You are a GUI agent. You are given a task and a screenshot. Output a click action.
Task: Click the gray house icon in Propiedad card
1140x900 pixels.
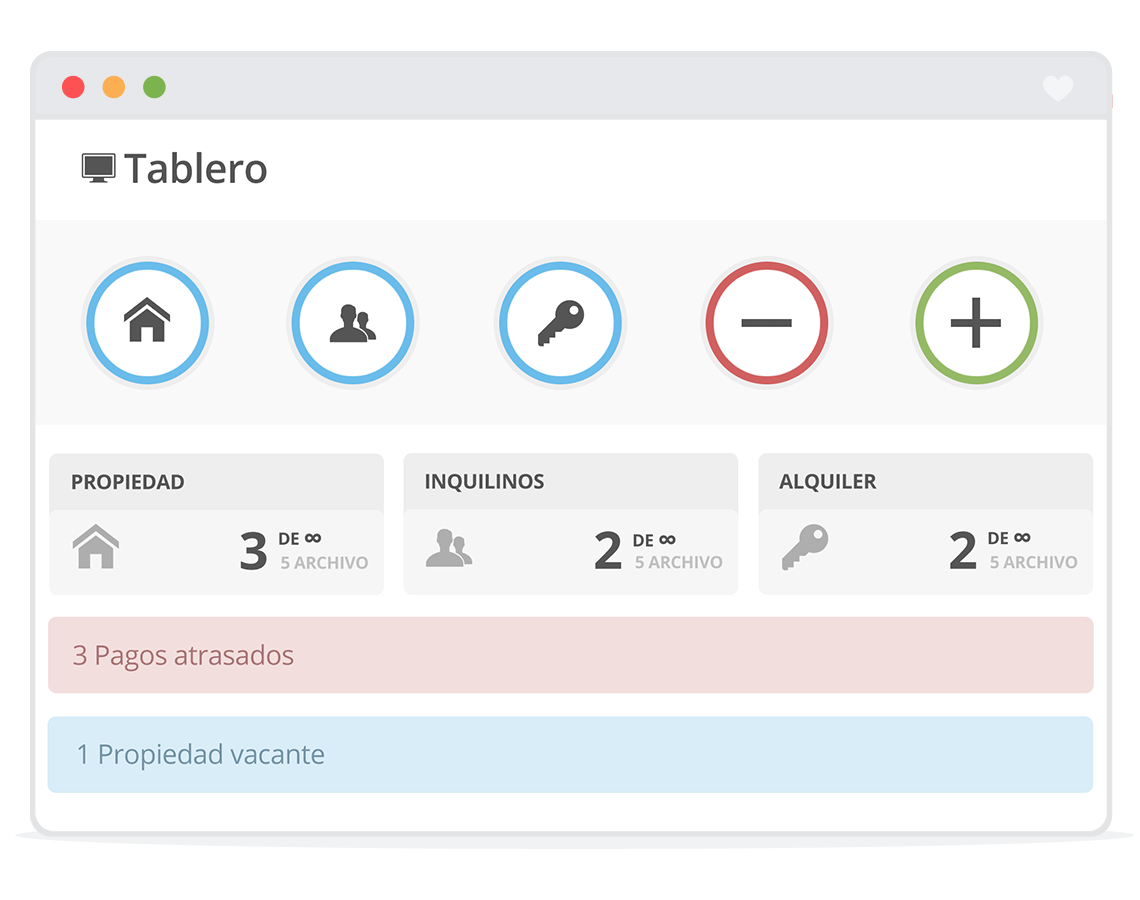tap(96, 547)
